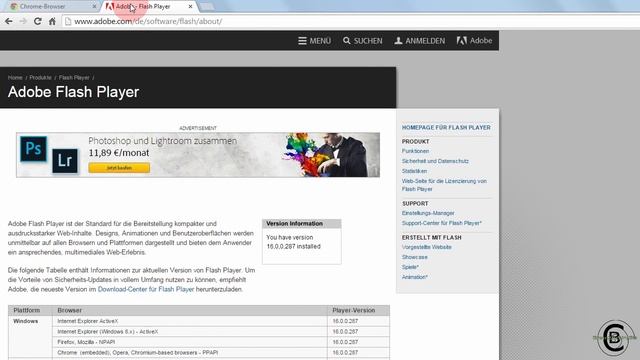Click Internet Explorer (Windows 8.x) ActiveX row

coord(220,331)
